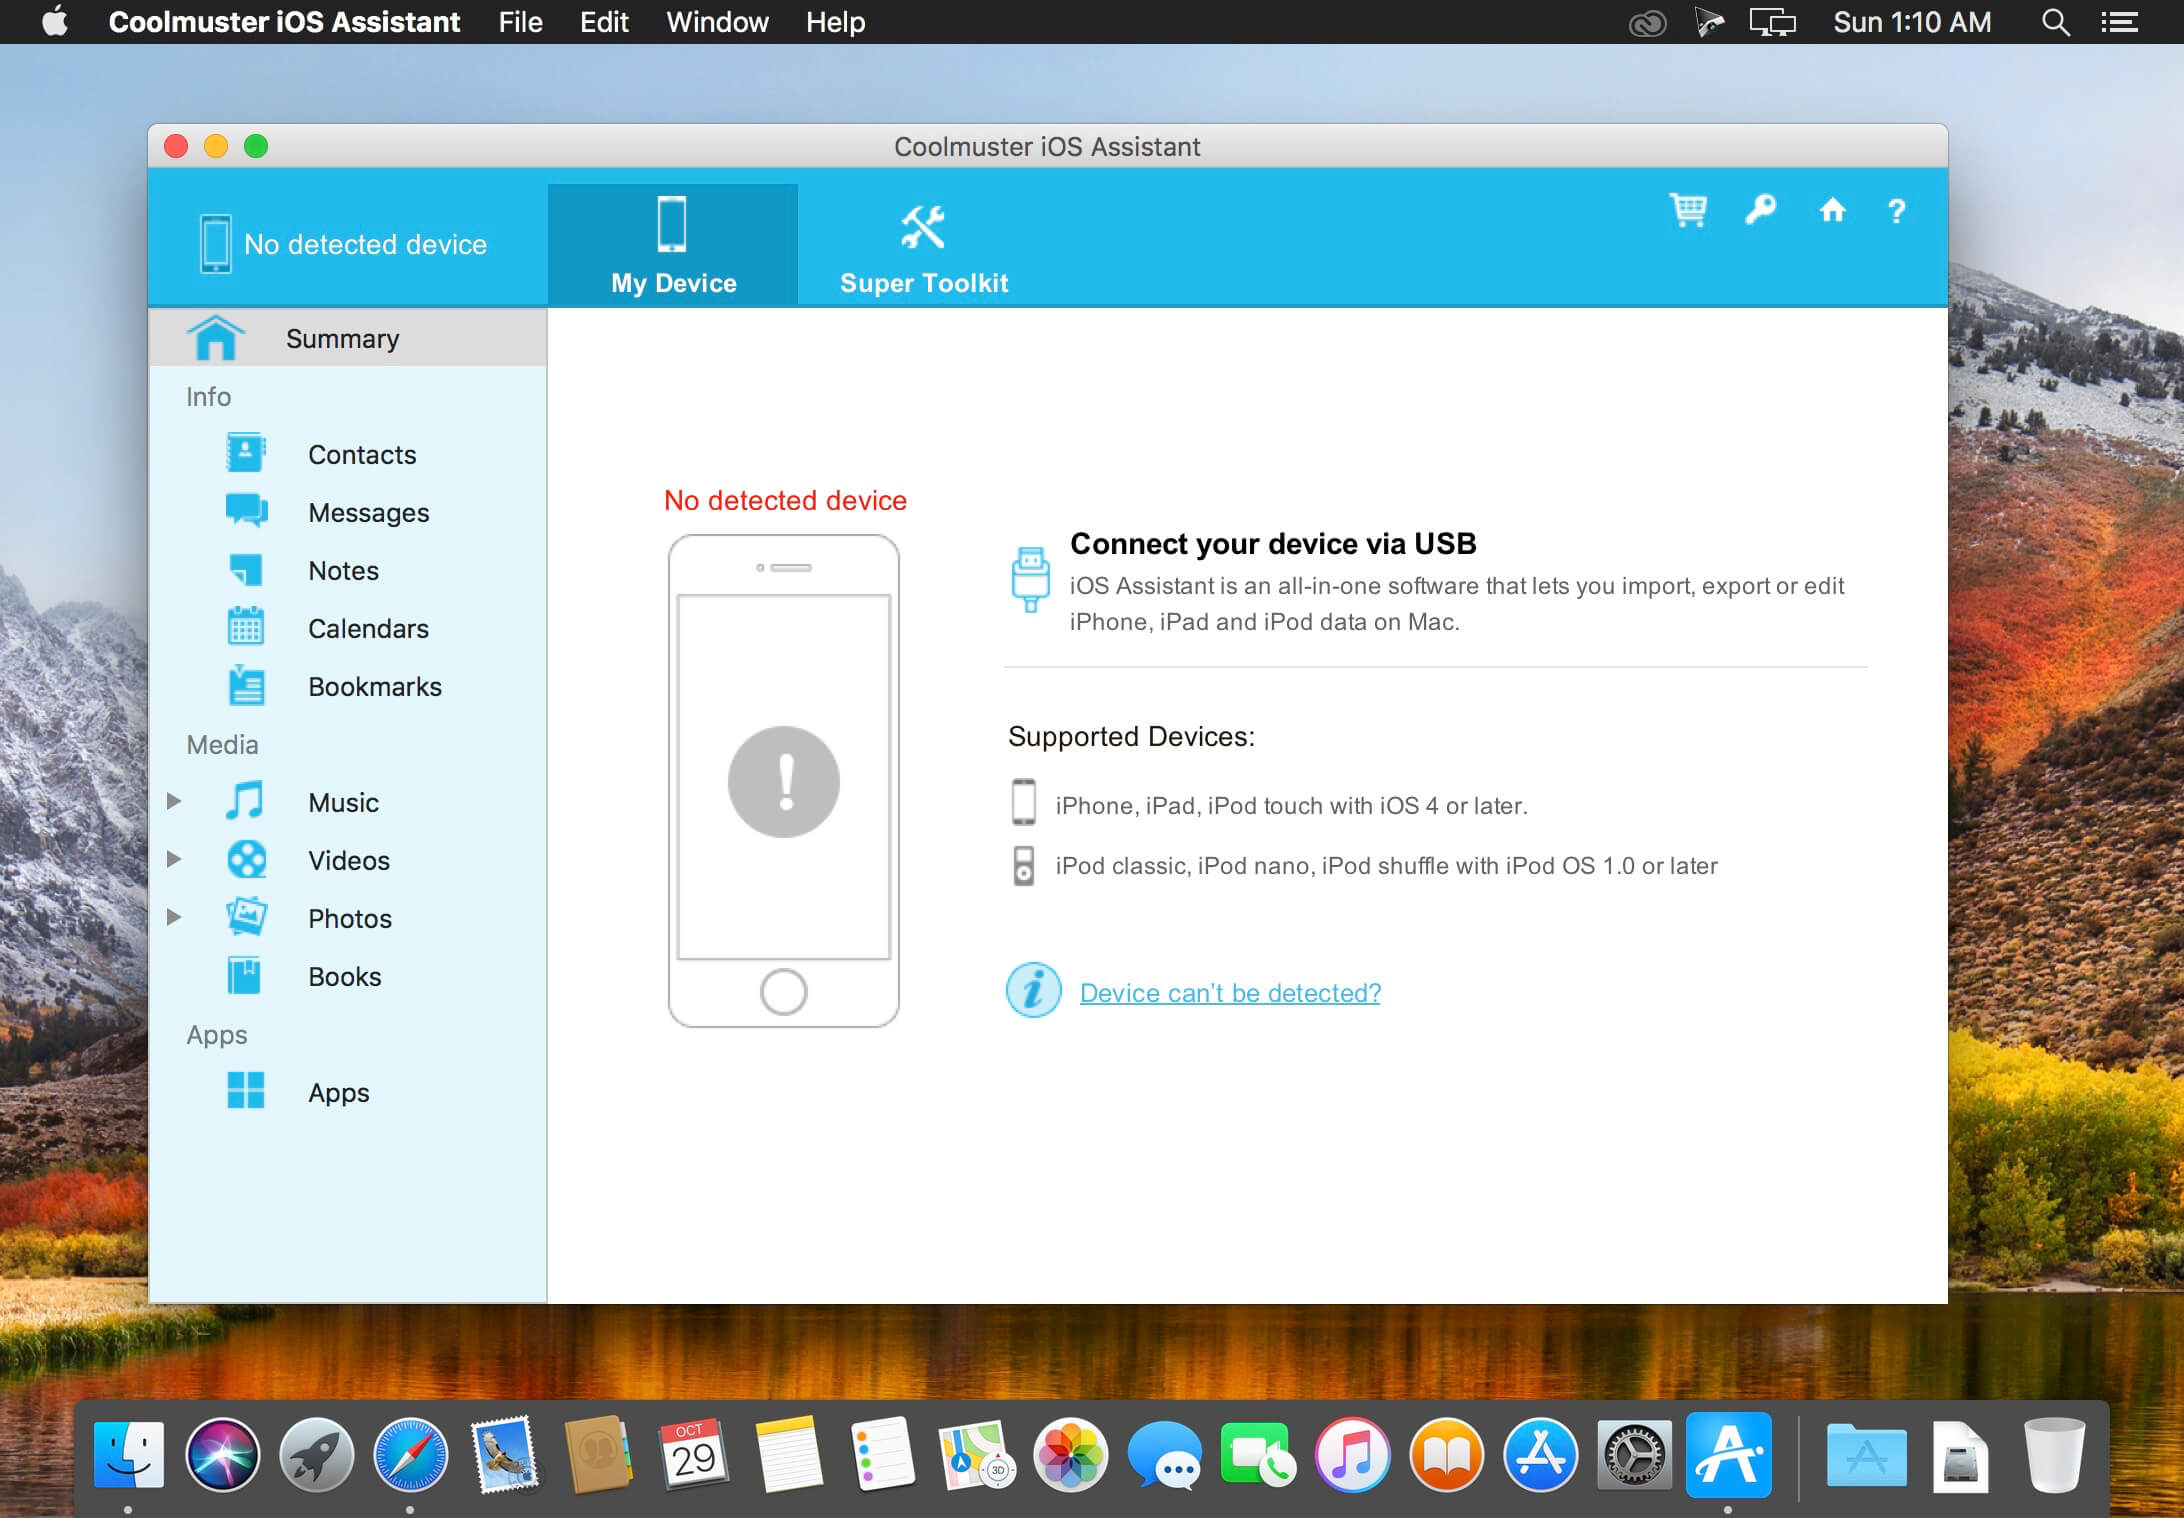Screen dimensions: 2184x1518
Task: Switch to the Super Toolkit tab
Action: coord(924,245)
